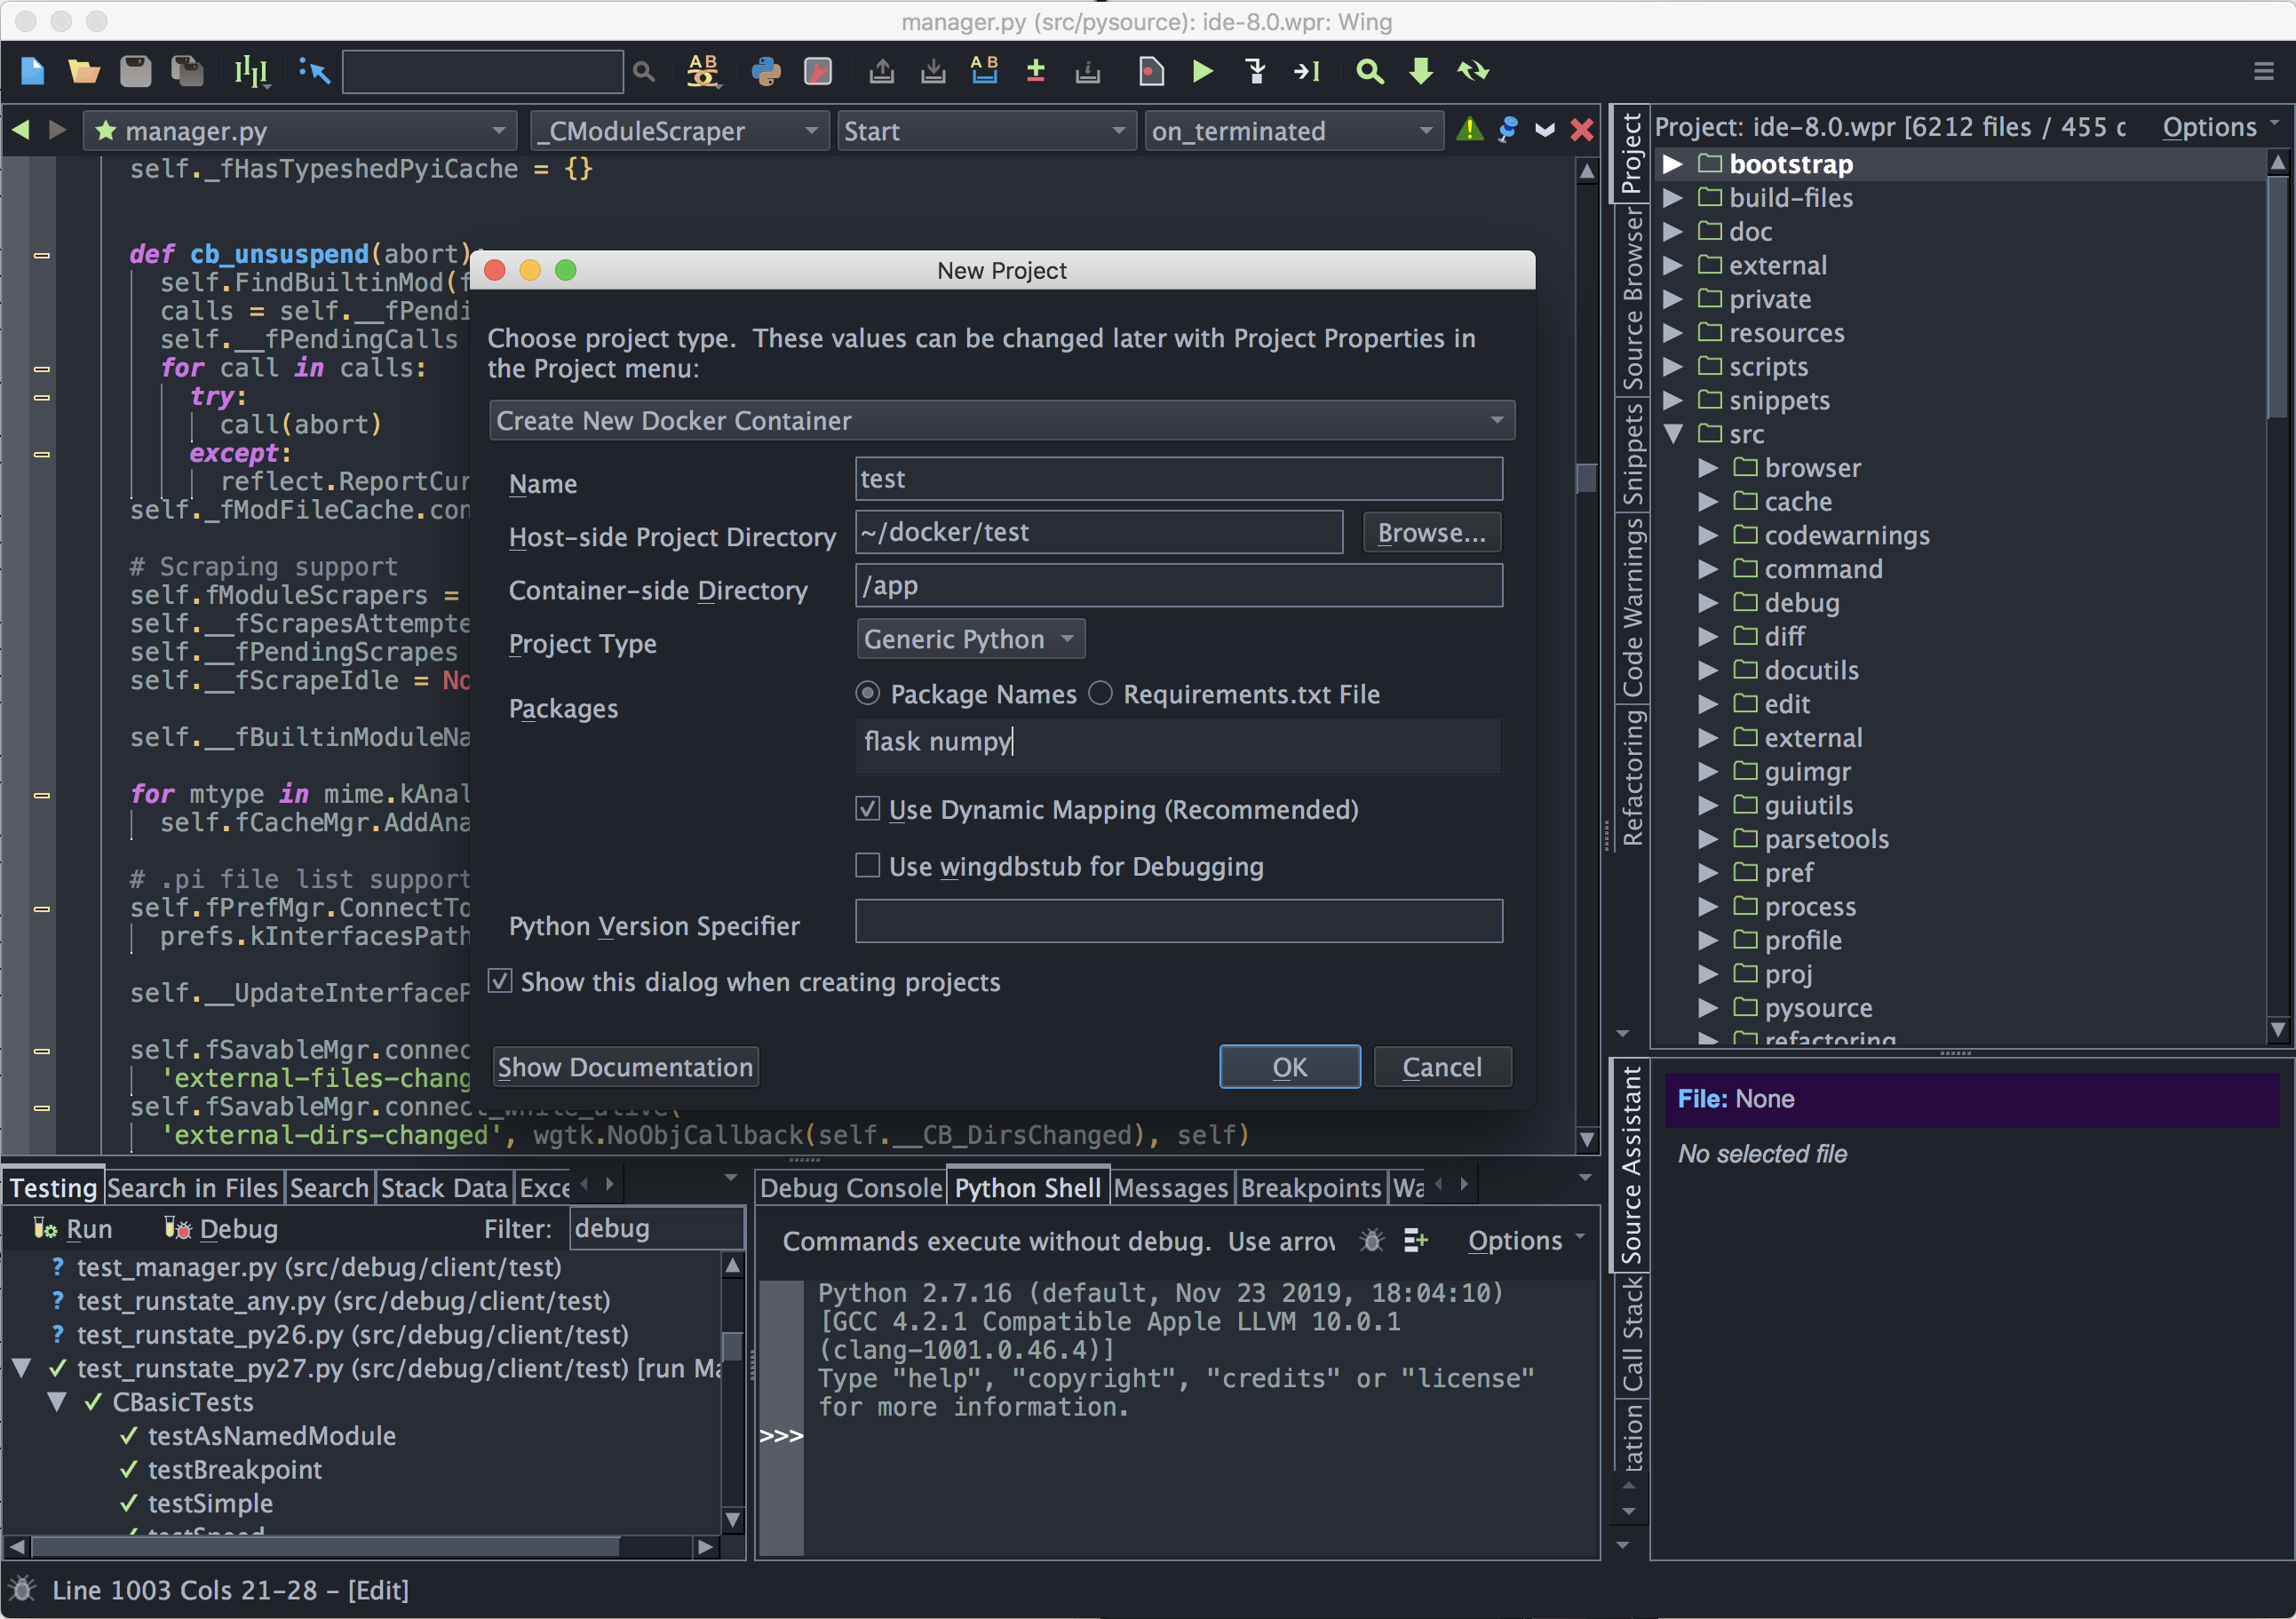Screen dimensions: 2296x1619
Task: Save the file with the disk icon
Action: [136, 71]
